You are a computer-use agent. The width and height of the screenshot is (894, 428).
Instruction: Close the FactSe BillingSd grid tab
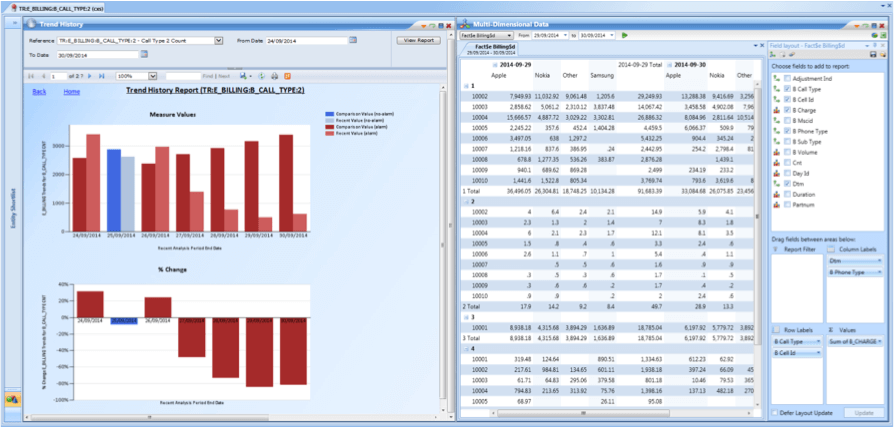pos(762,45)
